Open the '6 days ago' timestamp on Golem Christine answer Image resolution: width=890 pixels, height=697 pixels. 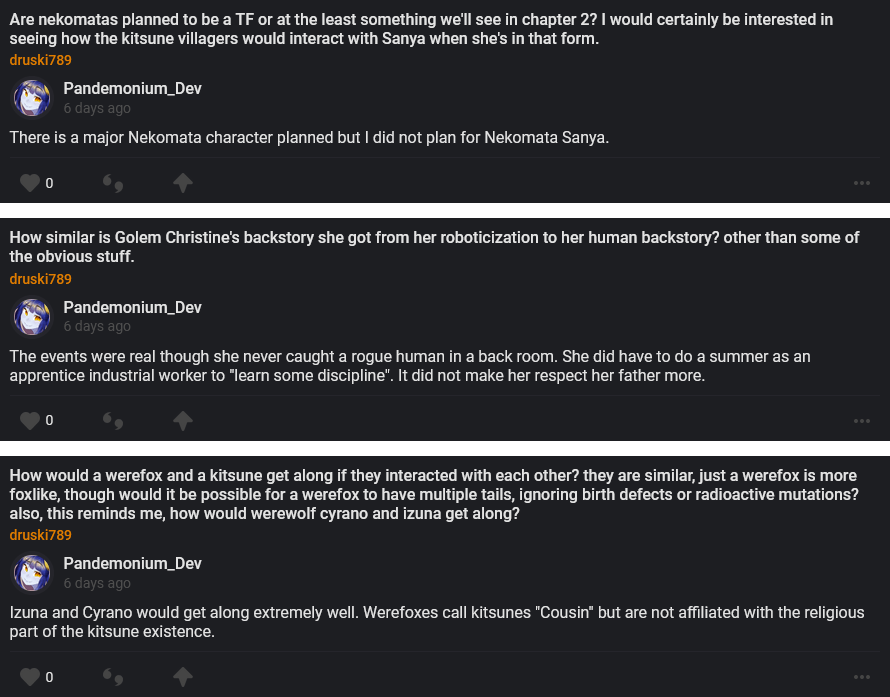(x=97, y=326)
